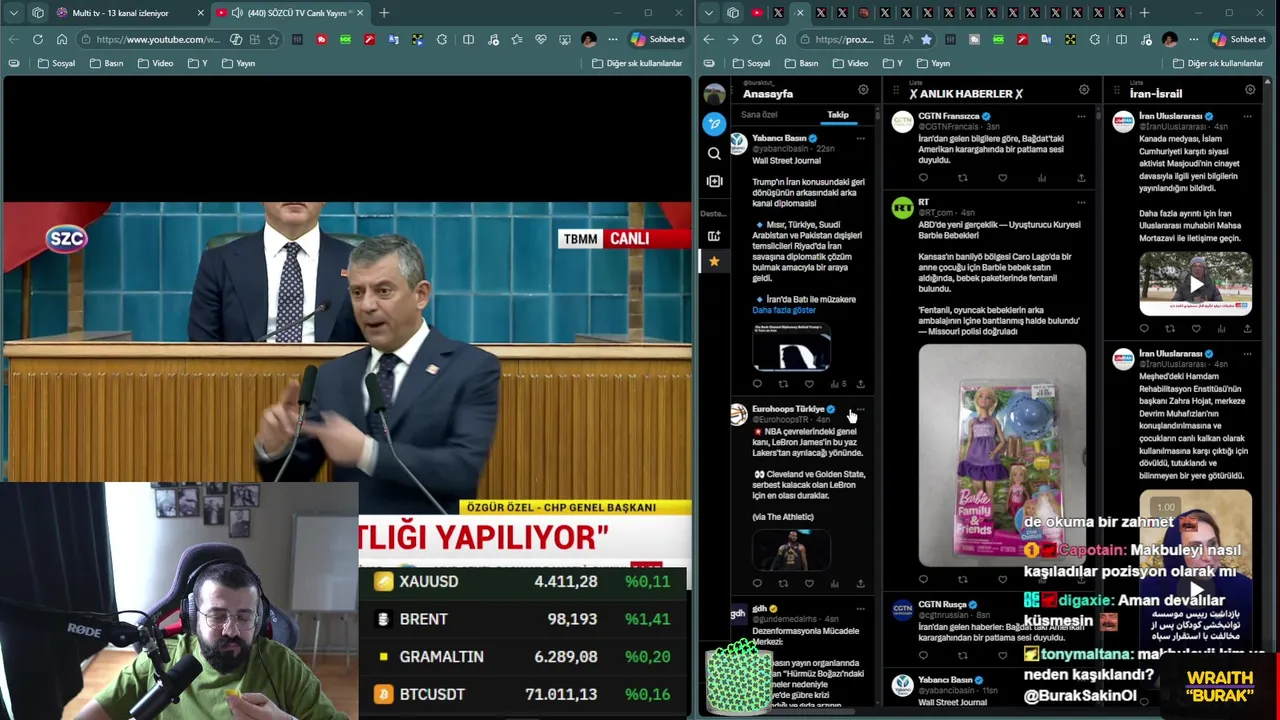1280x720 pixels.
Task: Select the starred deck icon in sidebar
Action: (x=714, y=261)
